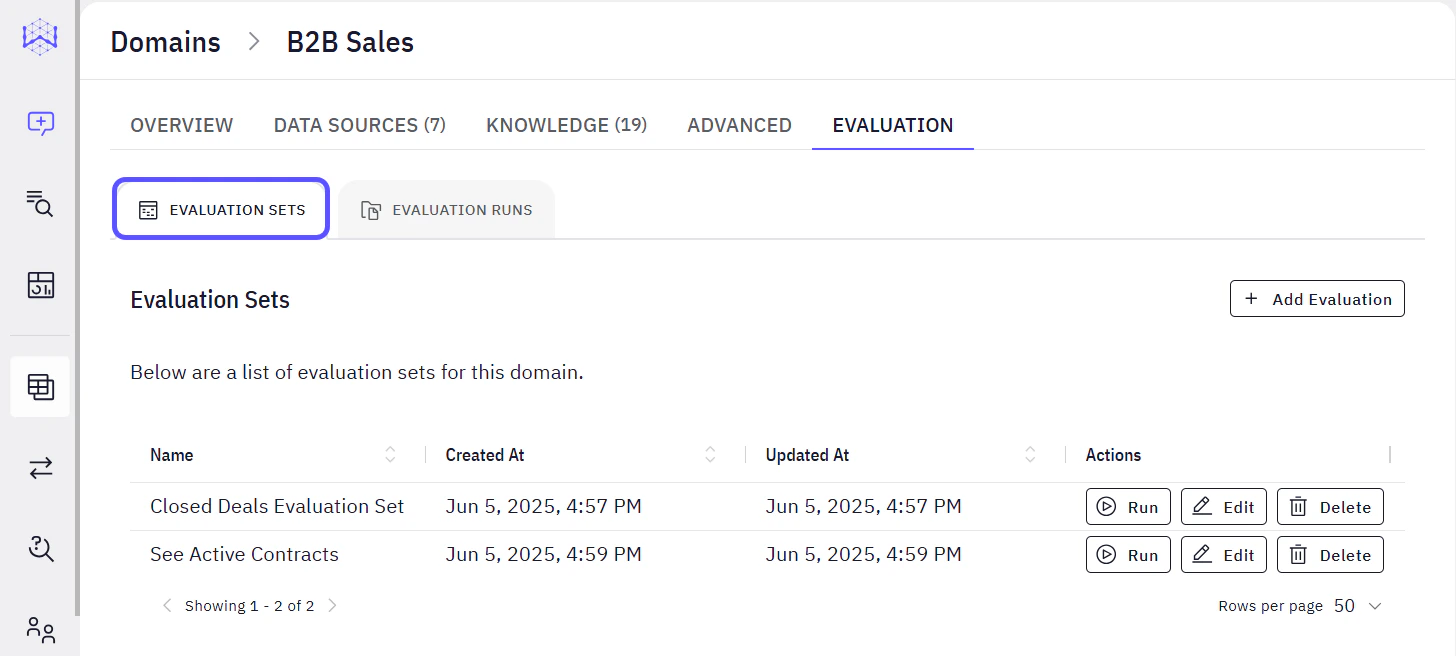The height and width of the screenshot is (656, 1456).
Task: Open the Domains breadcrumb link
Action: [165, 42]
